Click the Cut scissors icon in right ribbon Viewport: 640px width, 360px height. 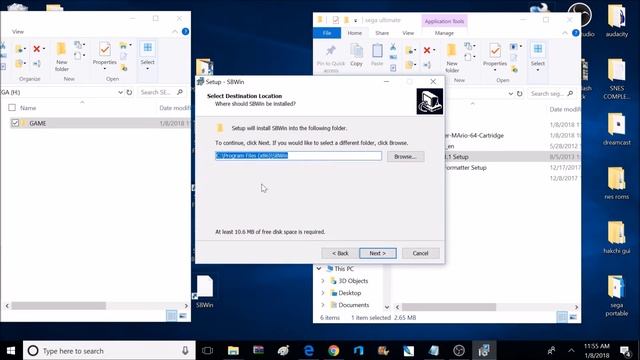click(393, 47)
